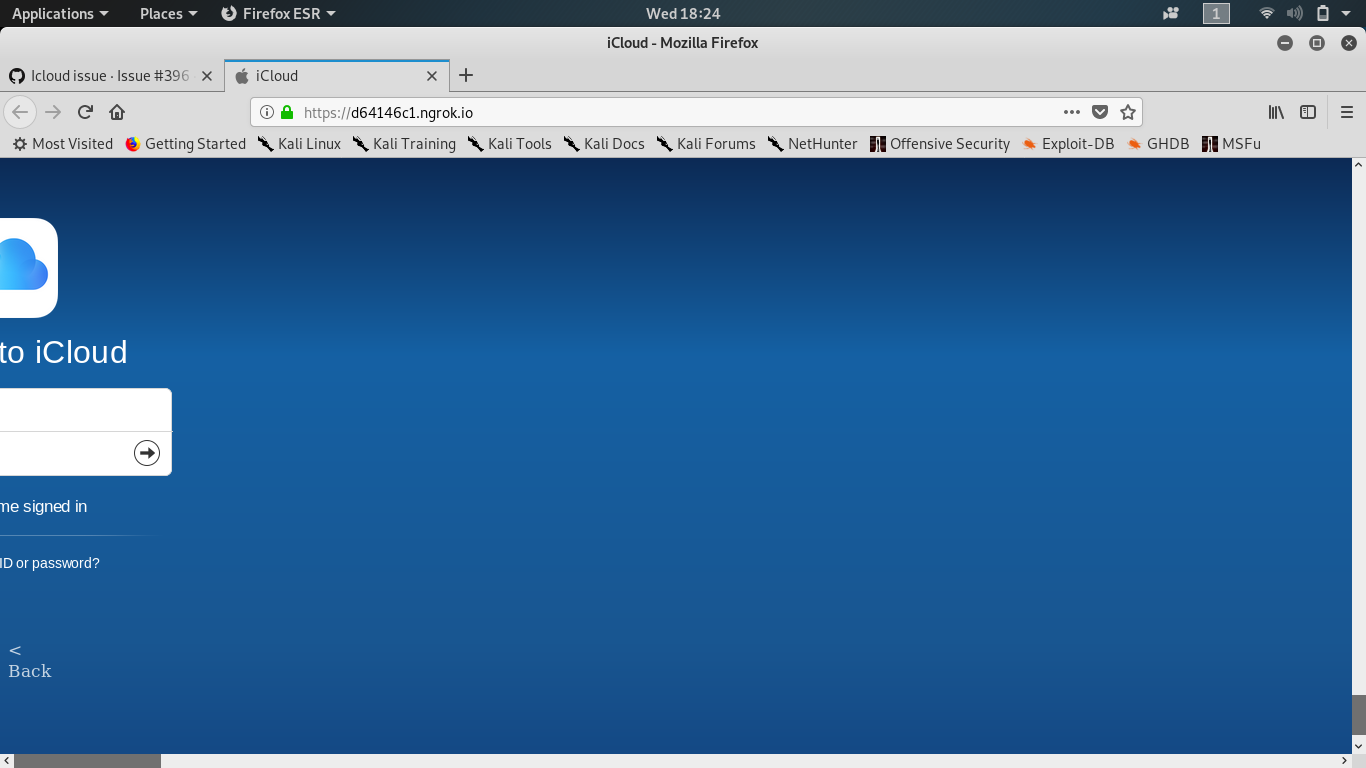The image size is (1366, 768).
Task: Open Kali Linux bookmark
Action: click(x=299, y=144)
